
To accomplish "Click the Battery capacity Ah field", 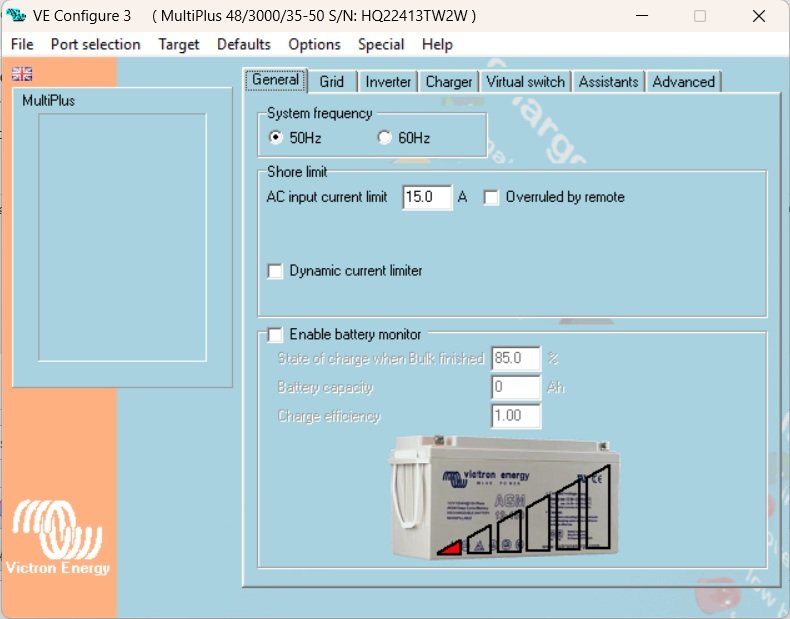I will click(x=516, y=387).
